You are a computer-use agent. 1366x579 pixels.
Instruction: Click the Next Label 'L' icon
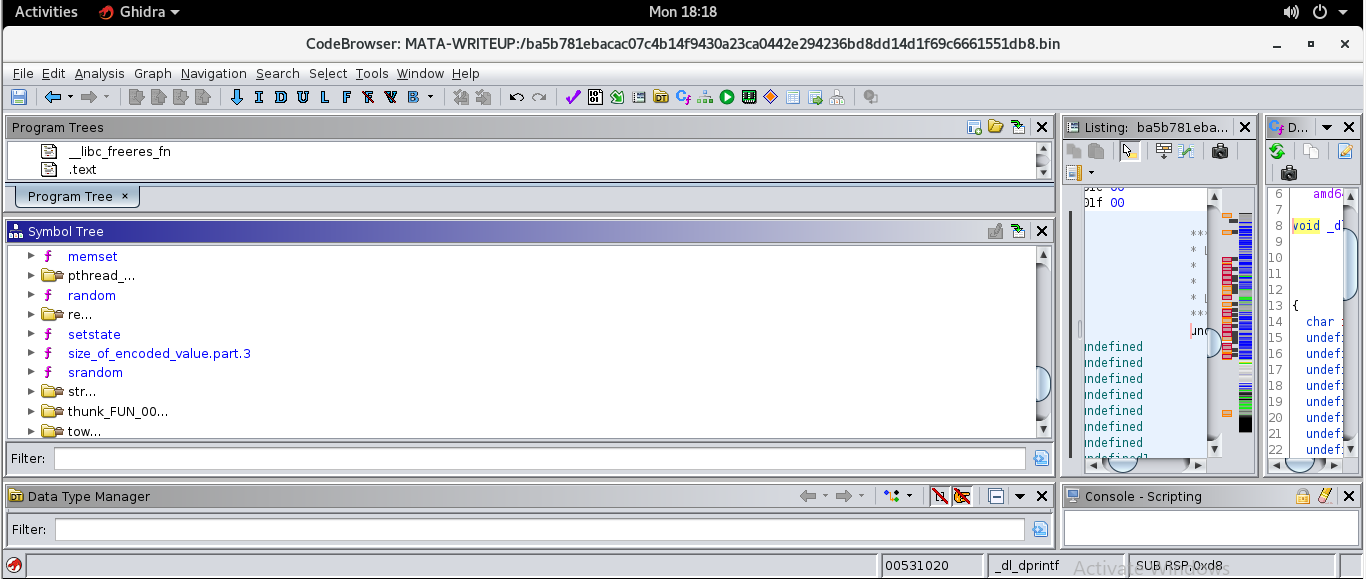click(325, 97)
